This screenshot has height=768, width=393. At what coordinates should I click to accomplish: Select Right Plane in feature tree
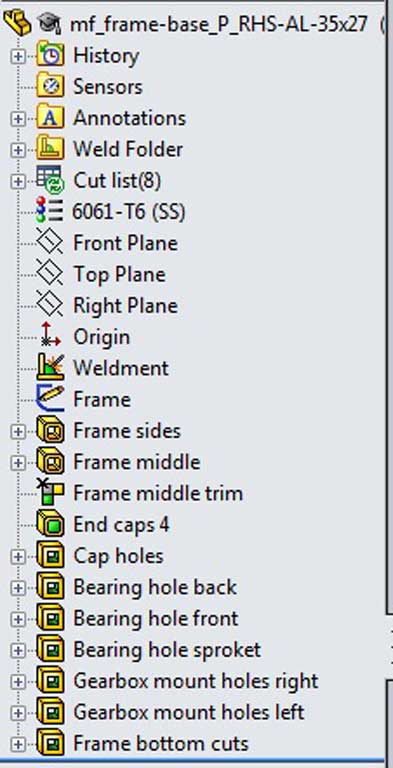tap(125, 306)
